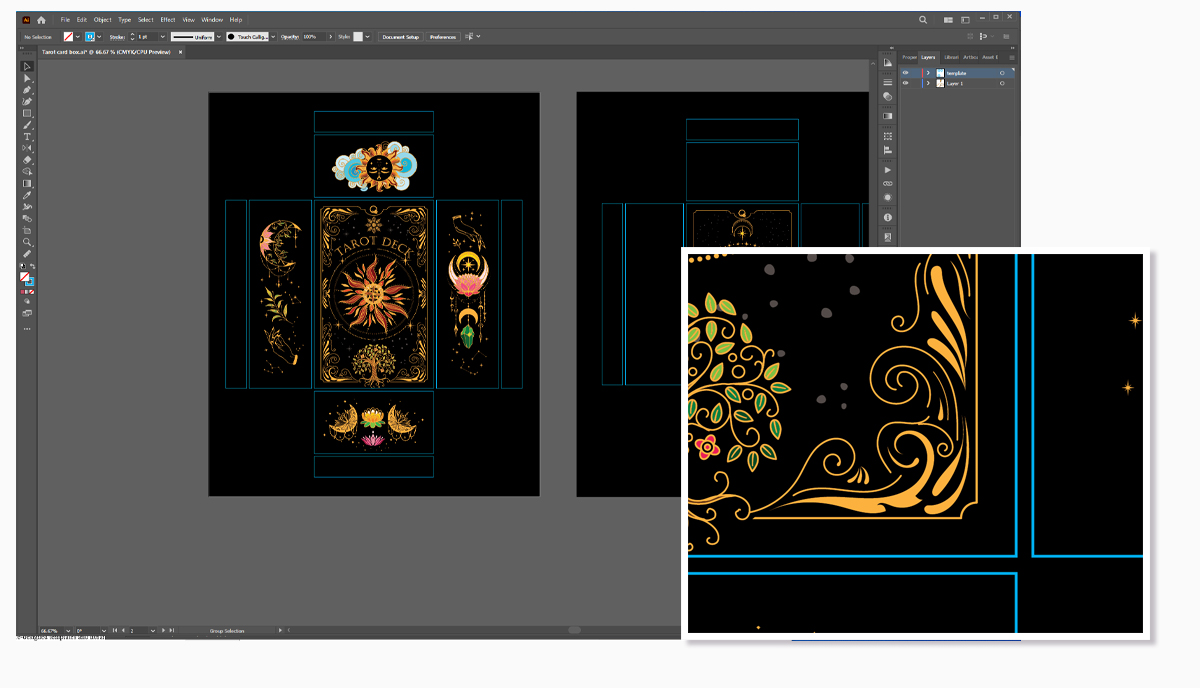This screenshot has width=1200, height=688.
Task: Choose the Rectangle tool
Action: 27,113
